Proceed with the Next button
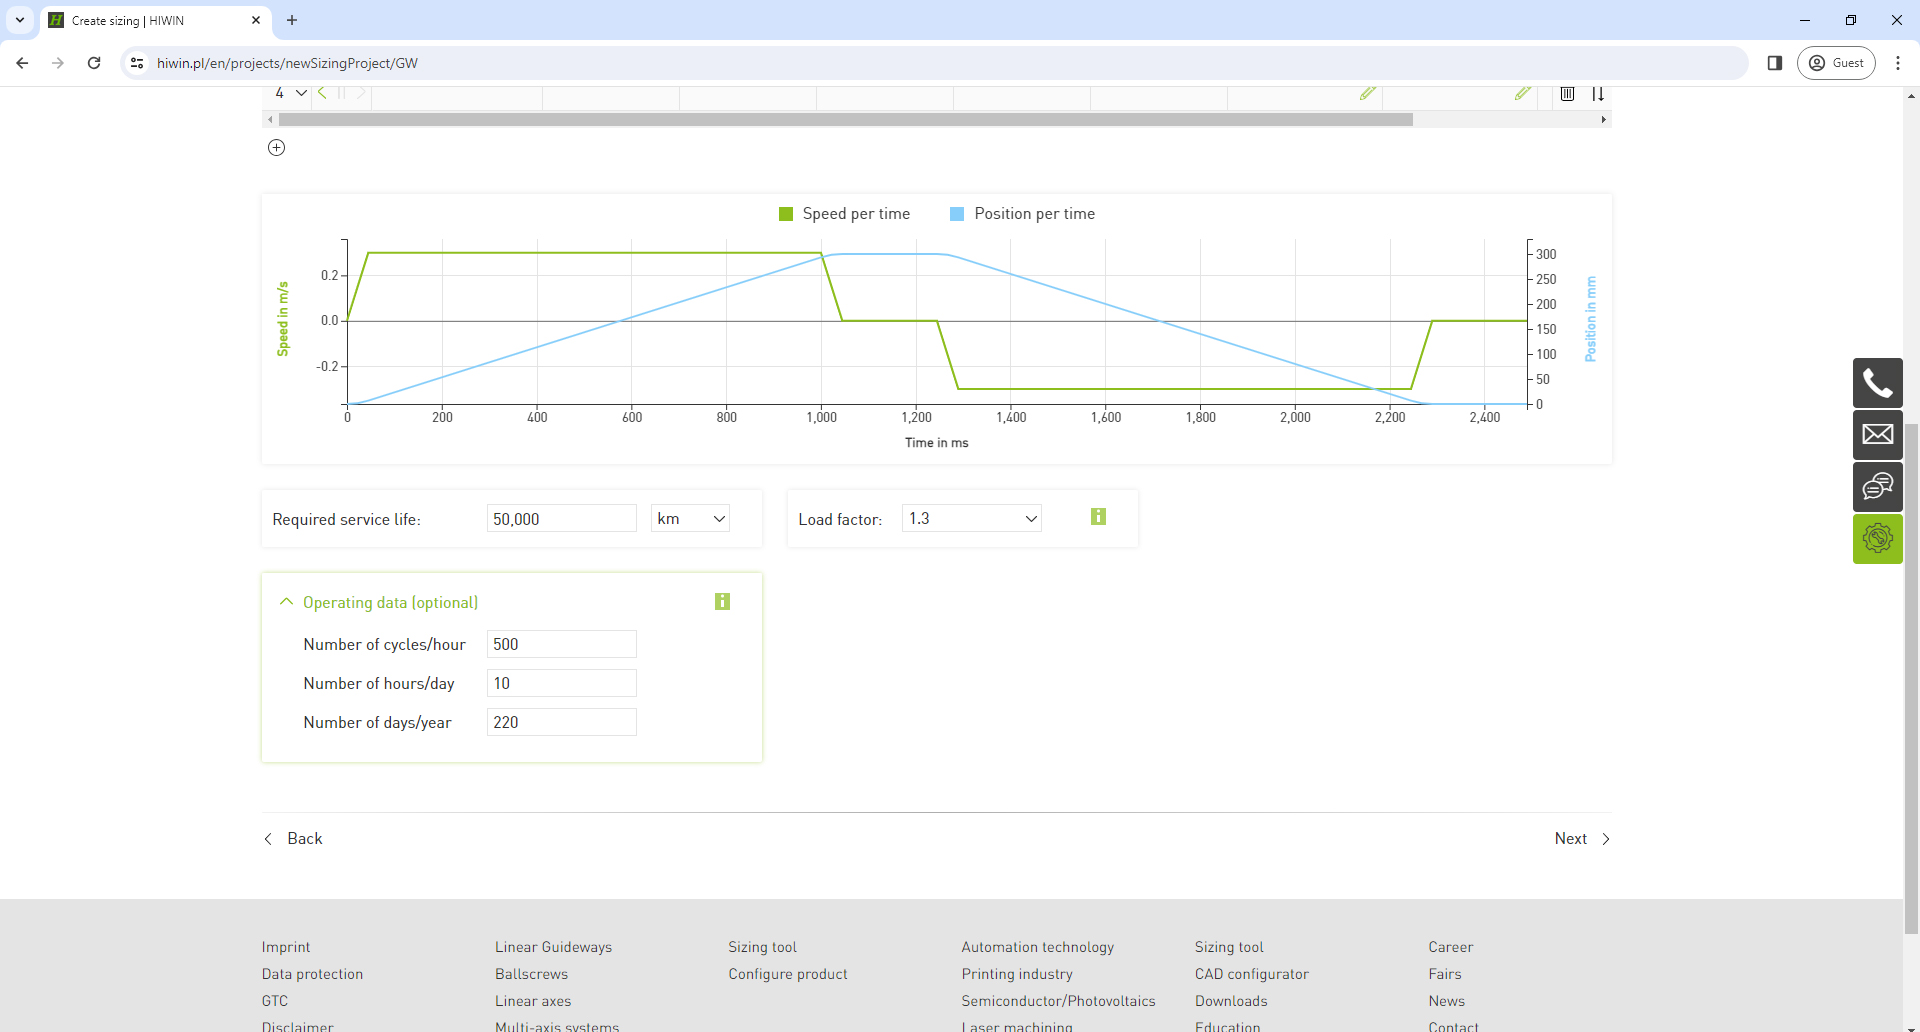Viewport: 1920px width, 1032px height. pos(1582,839)
